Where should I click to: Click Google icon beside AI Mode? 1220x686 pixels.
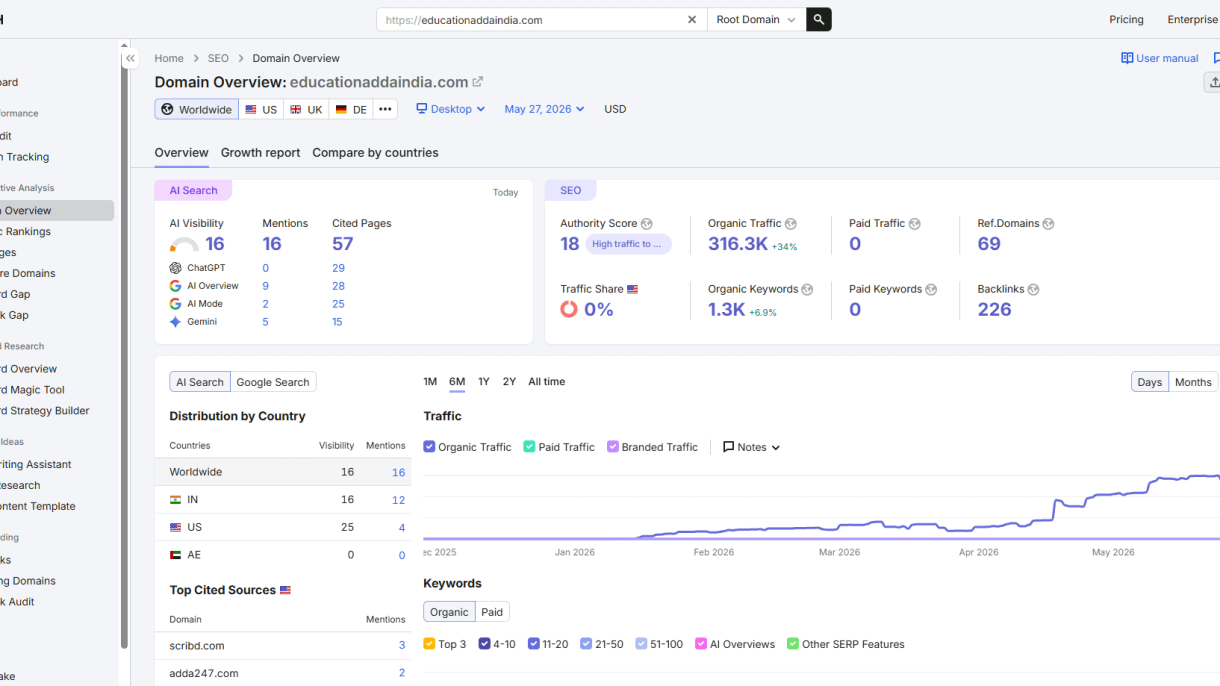tap(175, 304)
